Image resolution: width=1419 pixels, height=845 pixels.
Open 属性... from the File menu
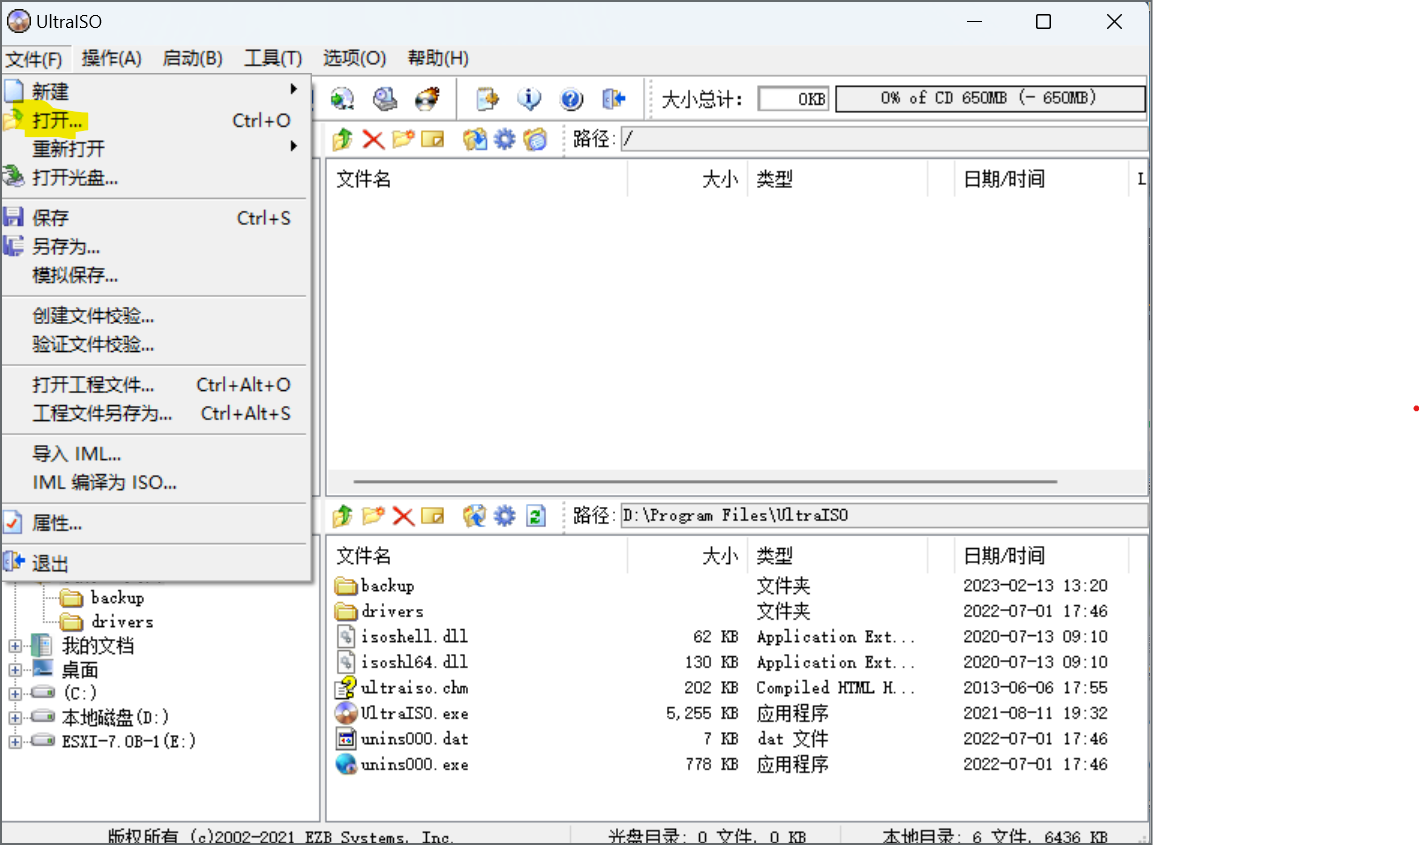click(156, 523)
